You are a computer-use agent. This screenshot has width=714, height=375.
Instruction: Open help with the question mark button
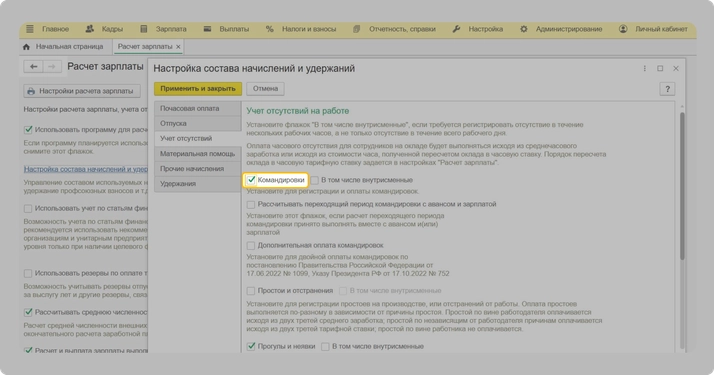668,89
